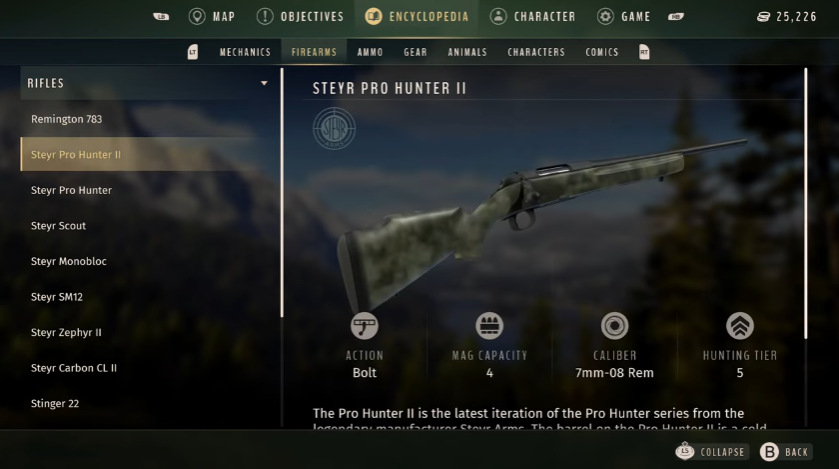
Task: Click the Collapse button
Action: (x=711, y=452)
